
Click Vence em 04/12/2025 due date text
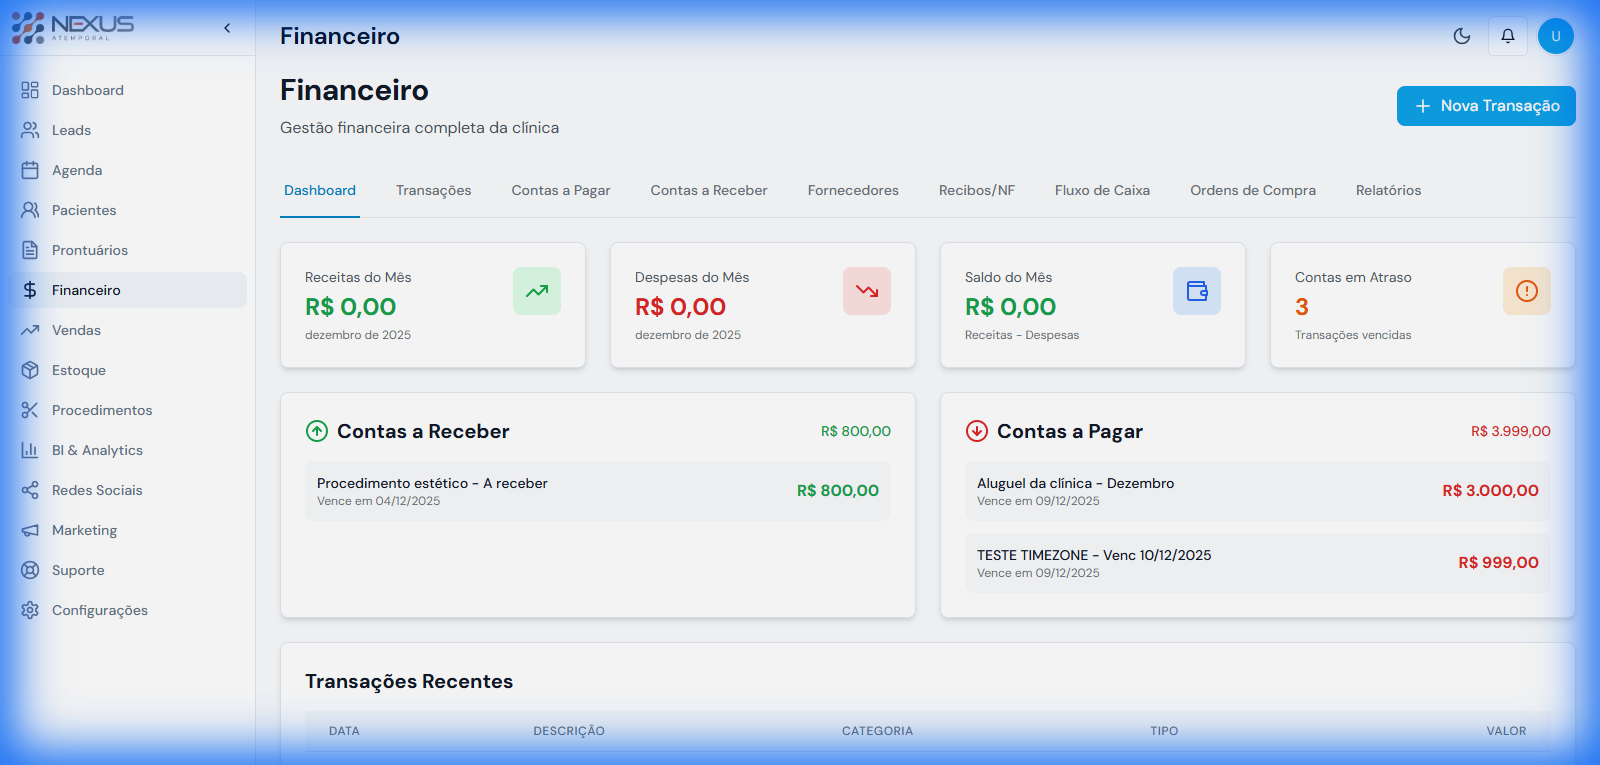[x=379, y=501]
